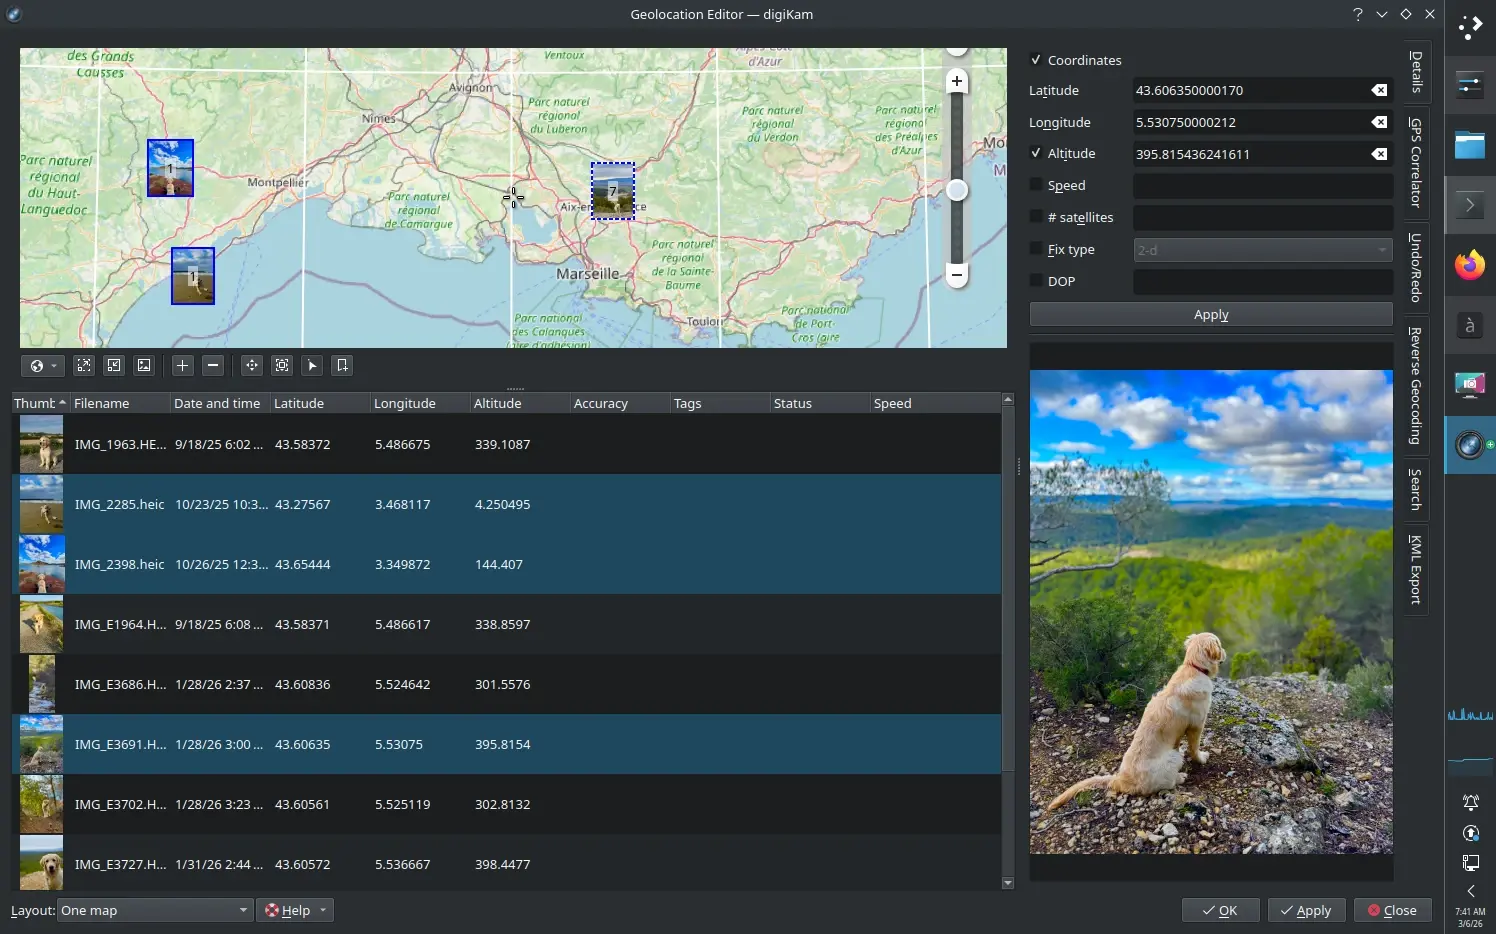Image resolution: width=1496 pixels, height=934 pixels.
Task: Zoom out on the map with the minus icon
Action: [x=212, y=365]
